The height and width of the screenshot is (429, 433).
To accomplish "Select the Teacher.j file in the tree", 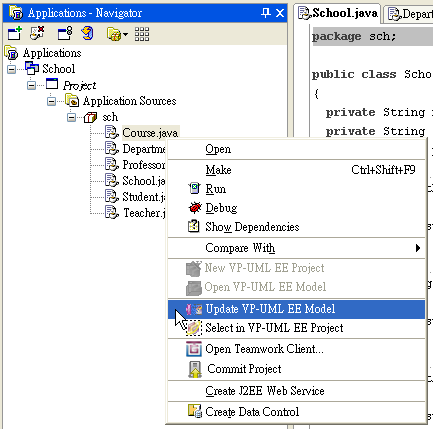I will pyautogui.click(x=144, y=213).
